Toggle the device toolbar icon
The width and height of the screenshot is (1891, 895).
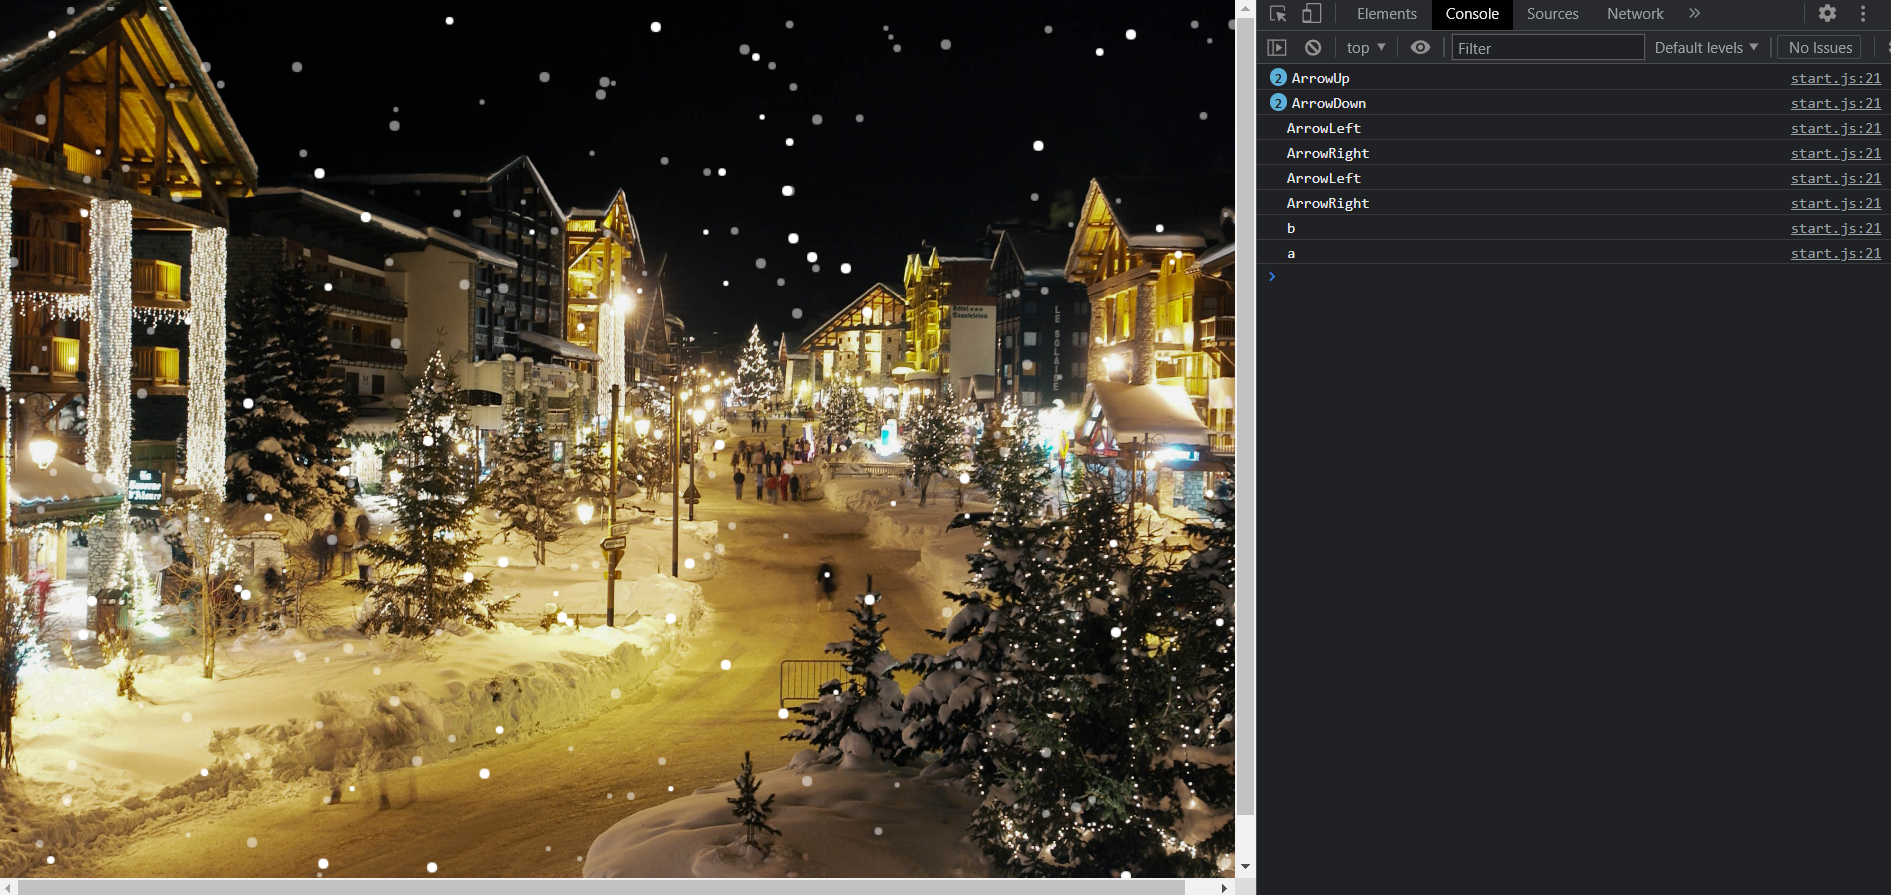click(1312, 14)
